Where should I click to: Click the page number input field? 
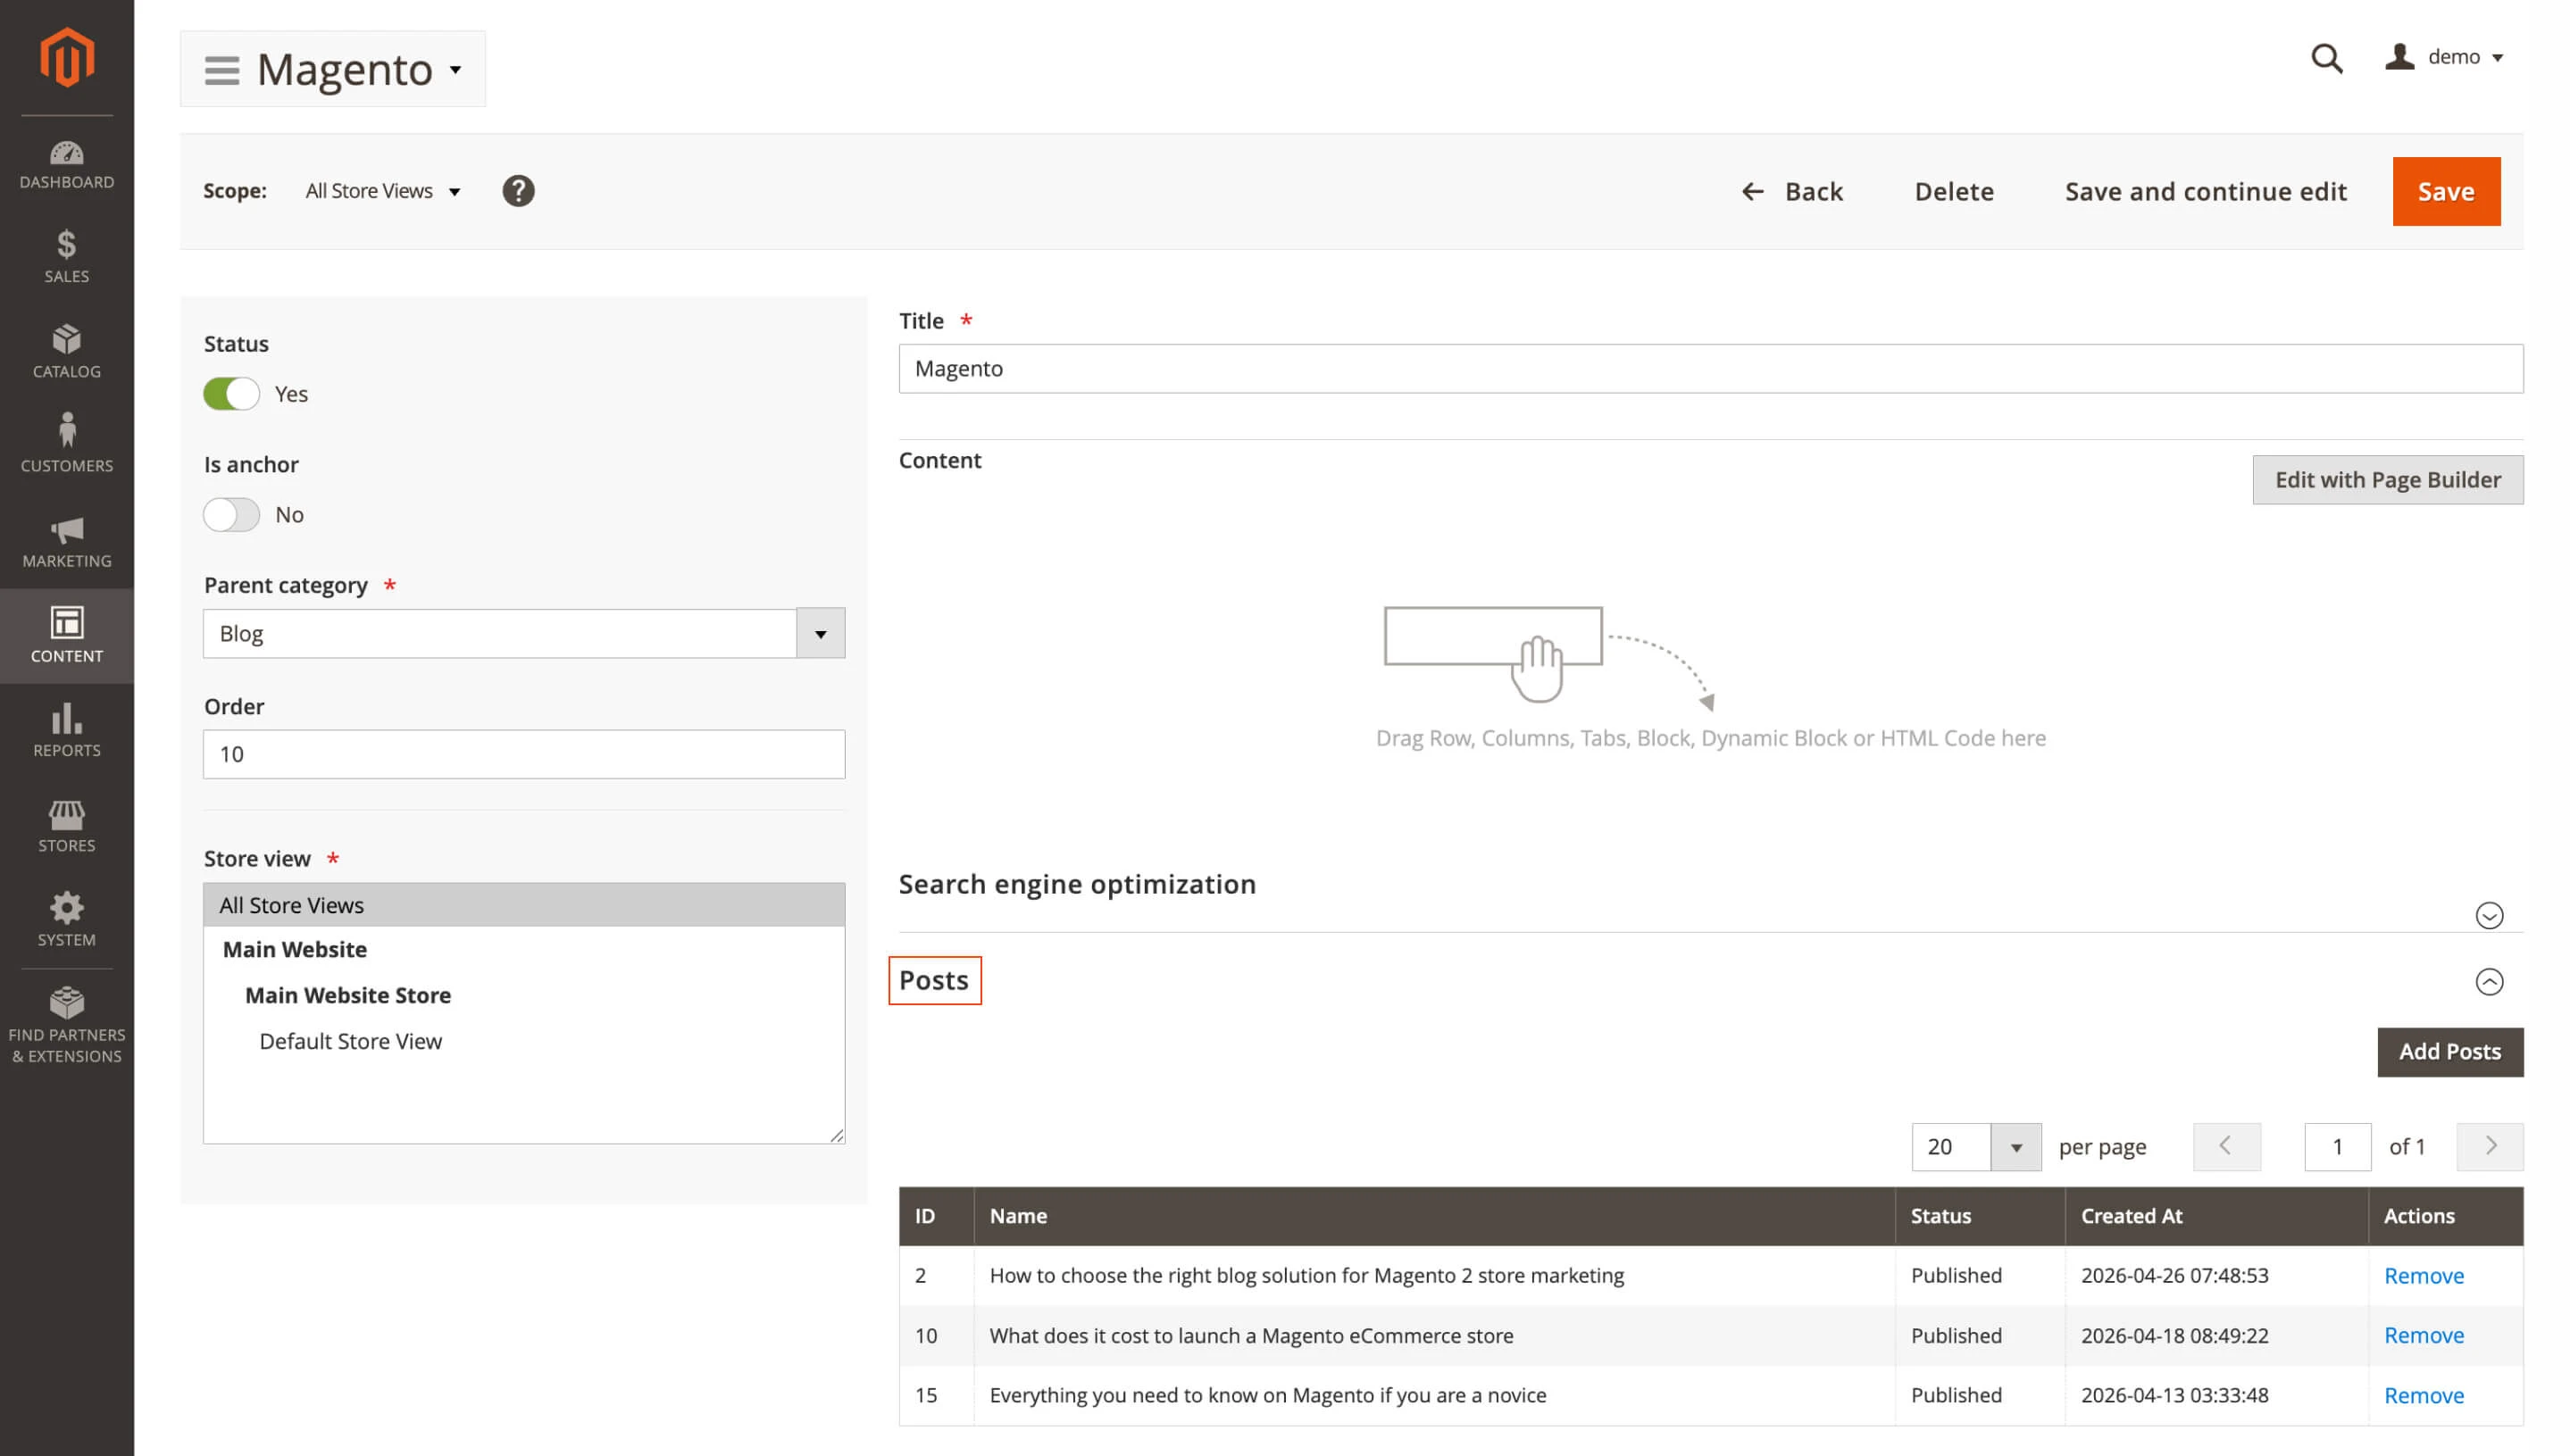tap(2337, 1147)
